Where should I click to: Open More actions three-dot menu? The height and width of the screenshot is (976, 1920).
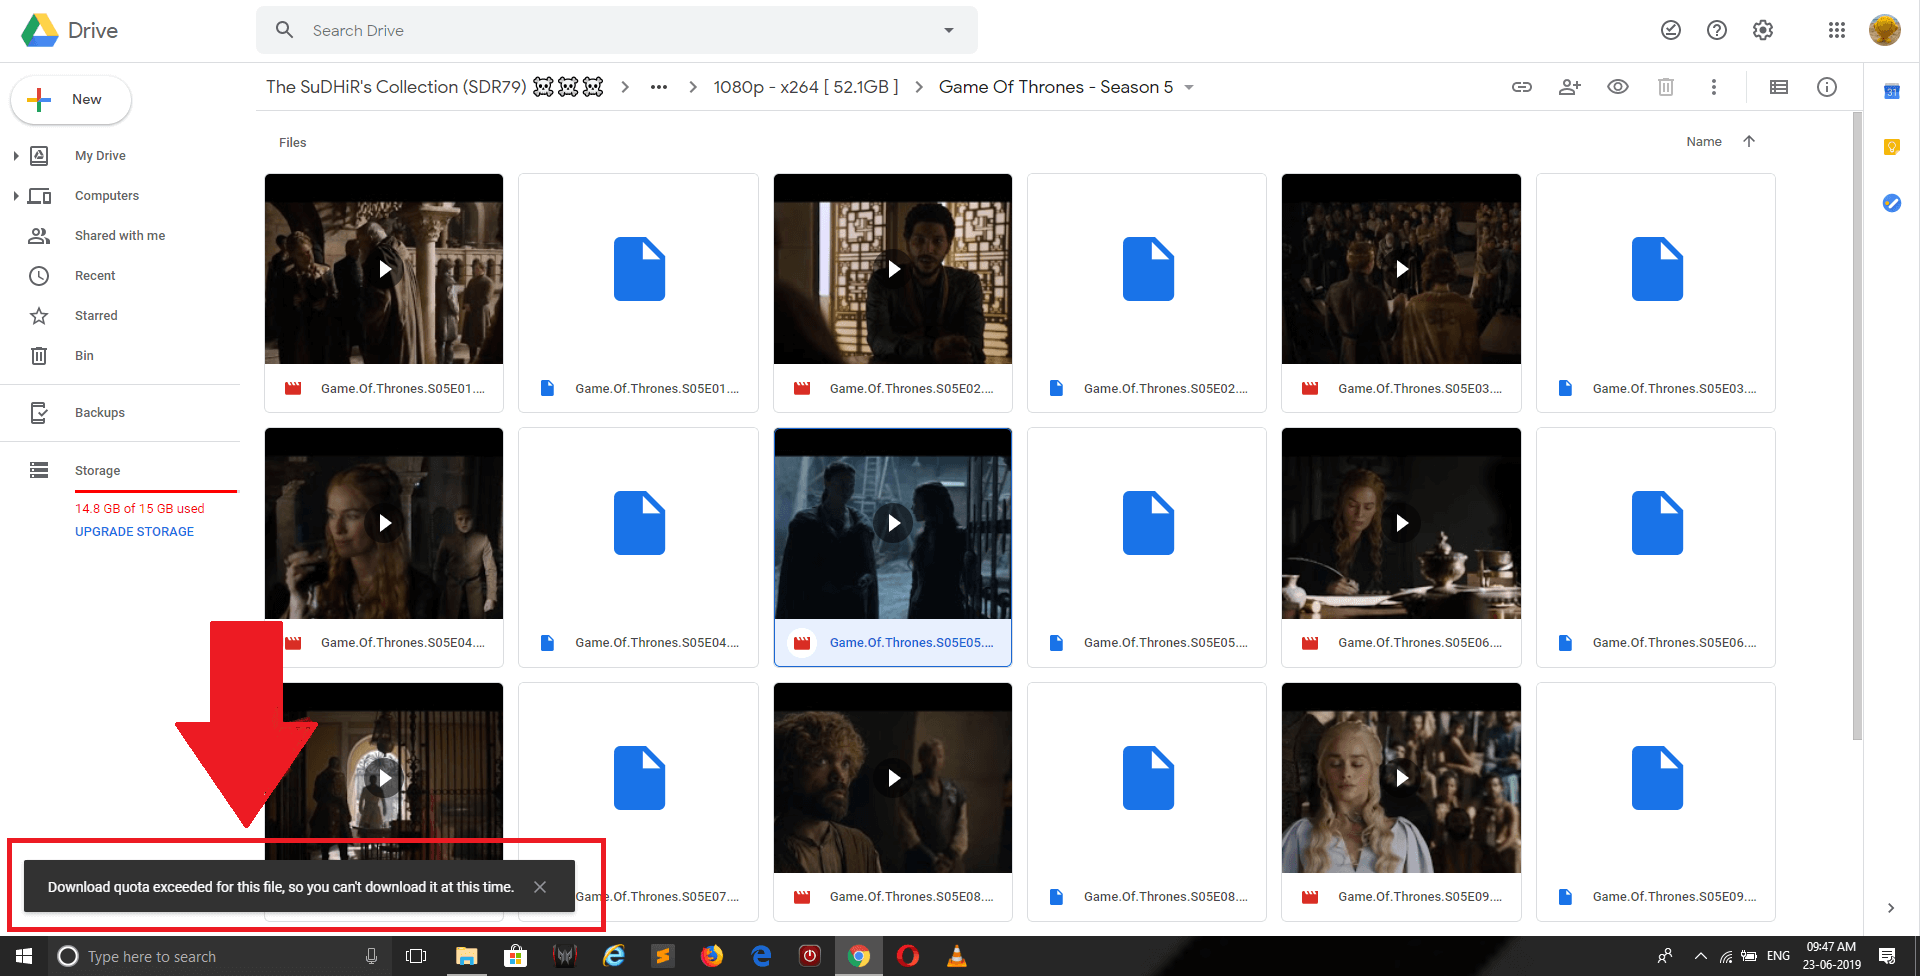1714,87
